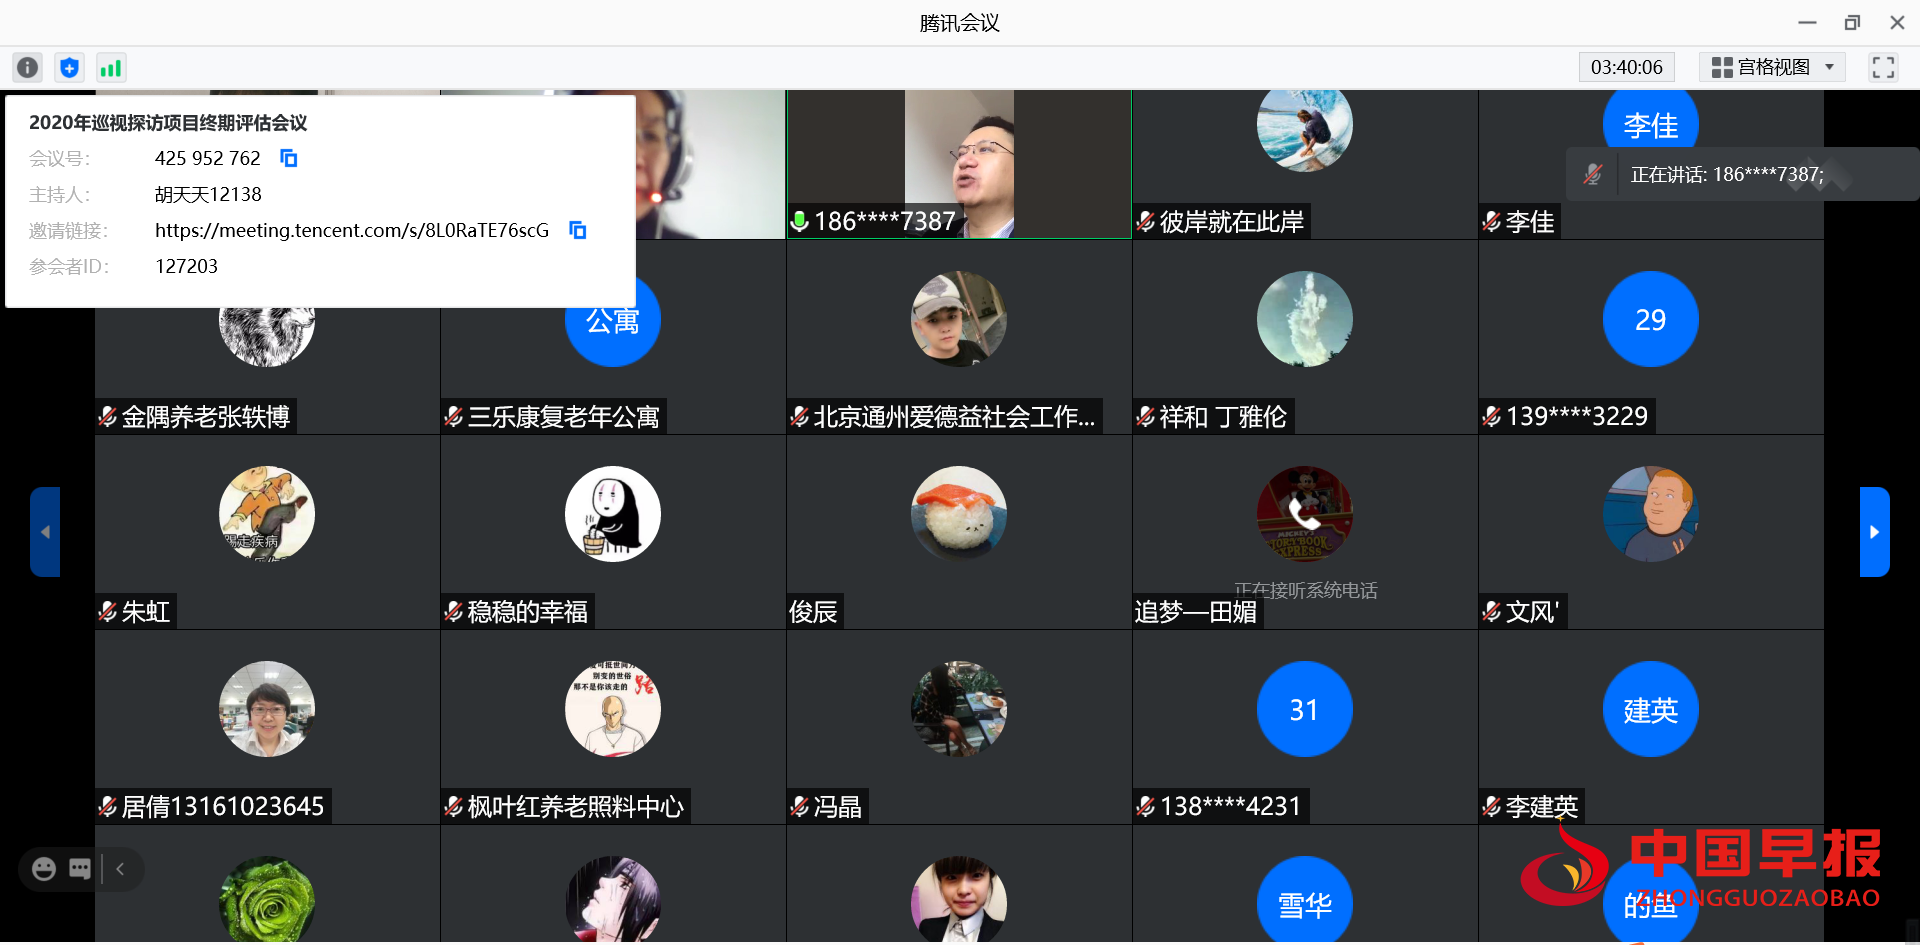Open the 宫格视图 view dropdown
Screen dimensions: 1920x945
tap(1773, 67)
